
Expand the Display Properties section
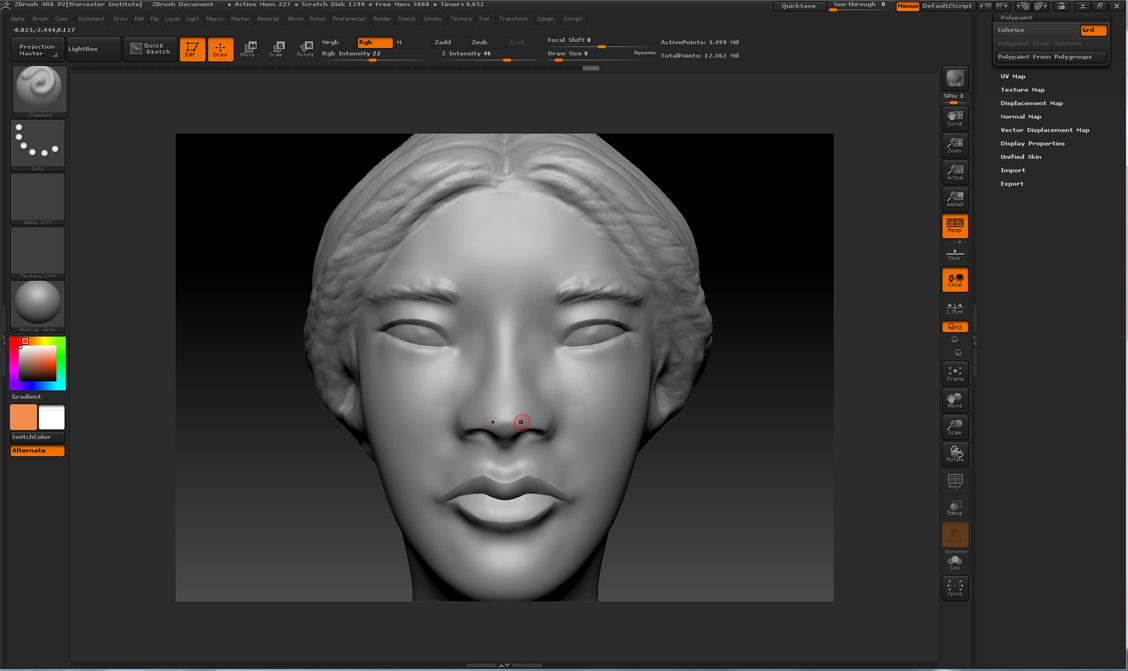point(1032,143)
